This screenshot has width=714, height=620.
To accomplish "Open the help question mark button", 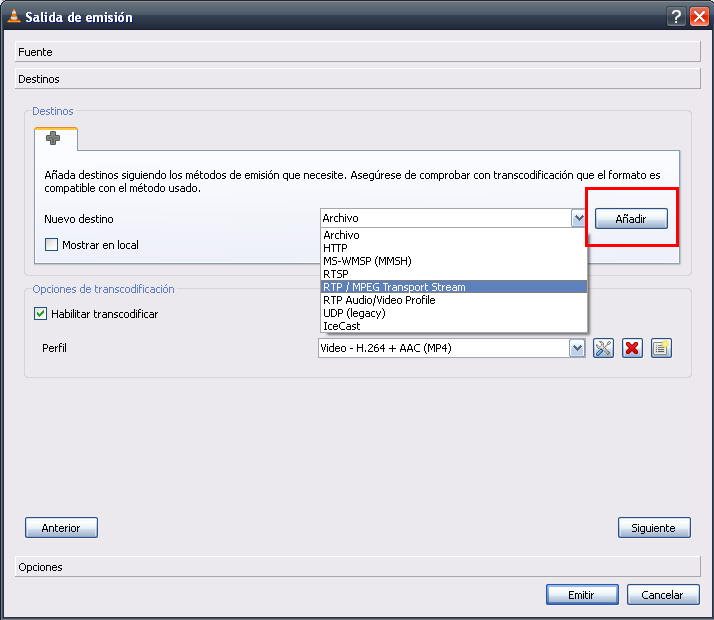I will tap(677, 17).
